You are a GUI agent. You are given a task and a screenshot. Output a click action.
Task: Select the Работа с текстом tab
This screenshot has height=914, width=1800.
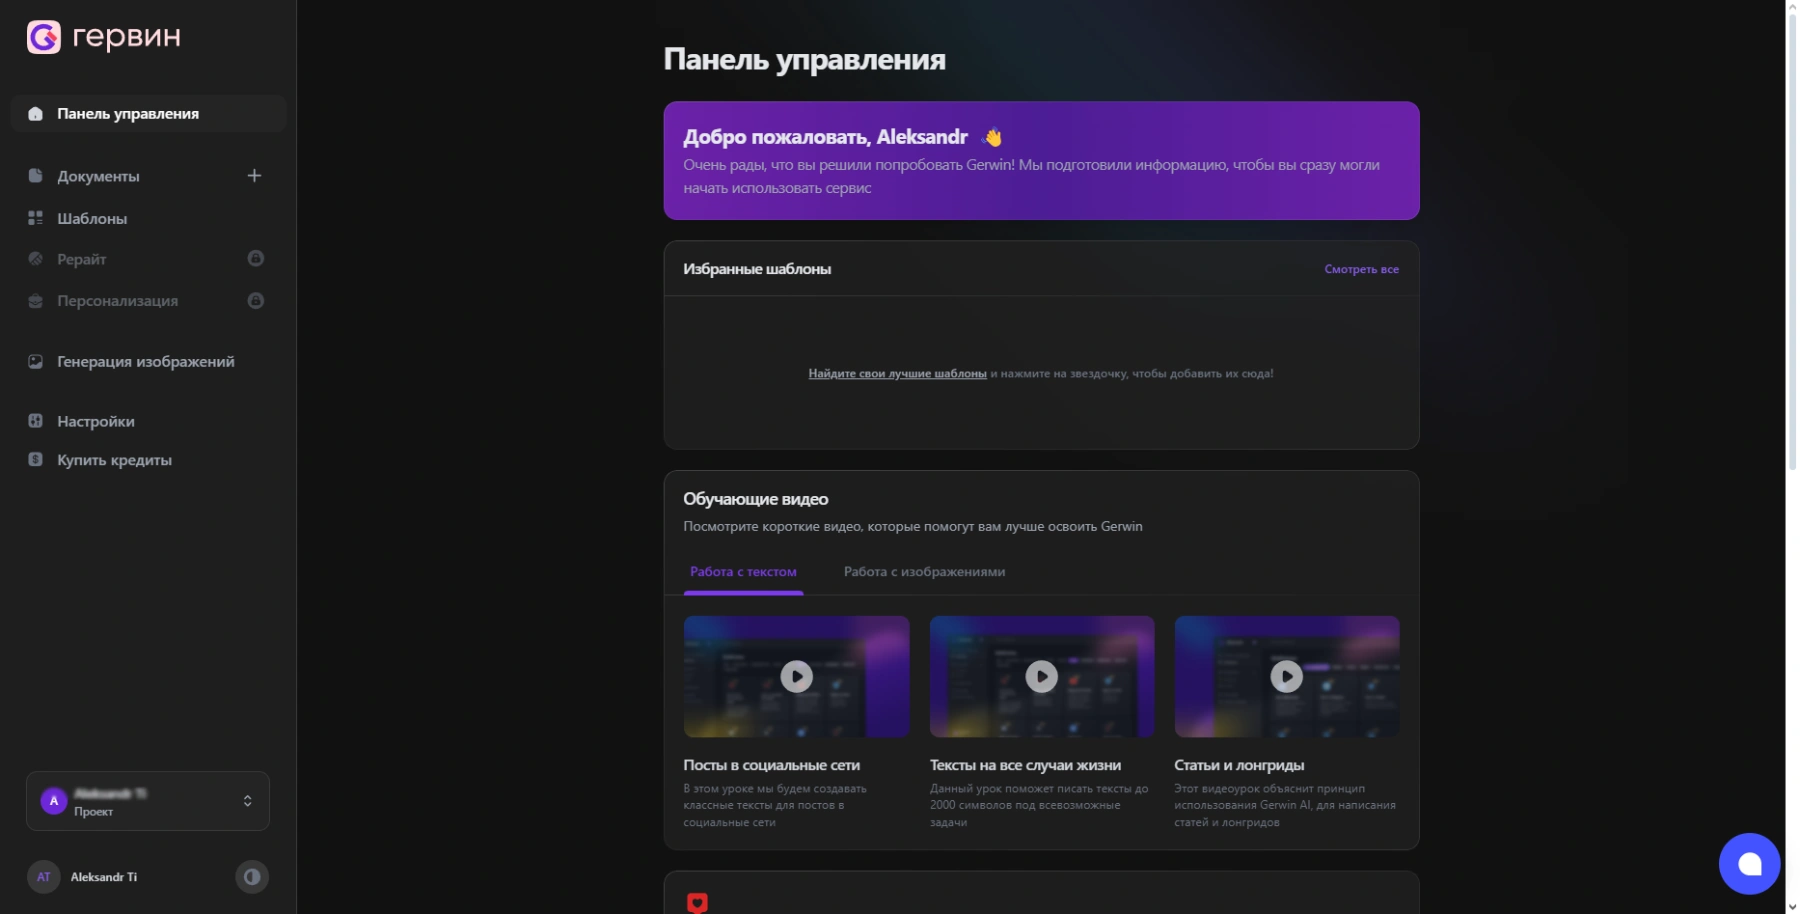tap(743, 572)
